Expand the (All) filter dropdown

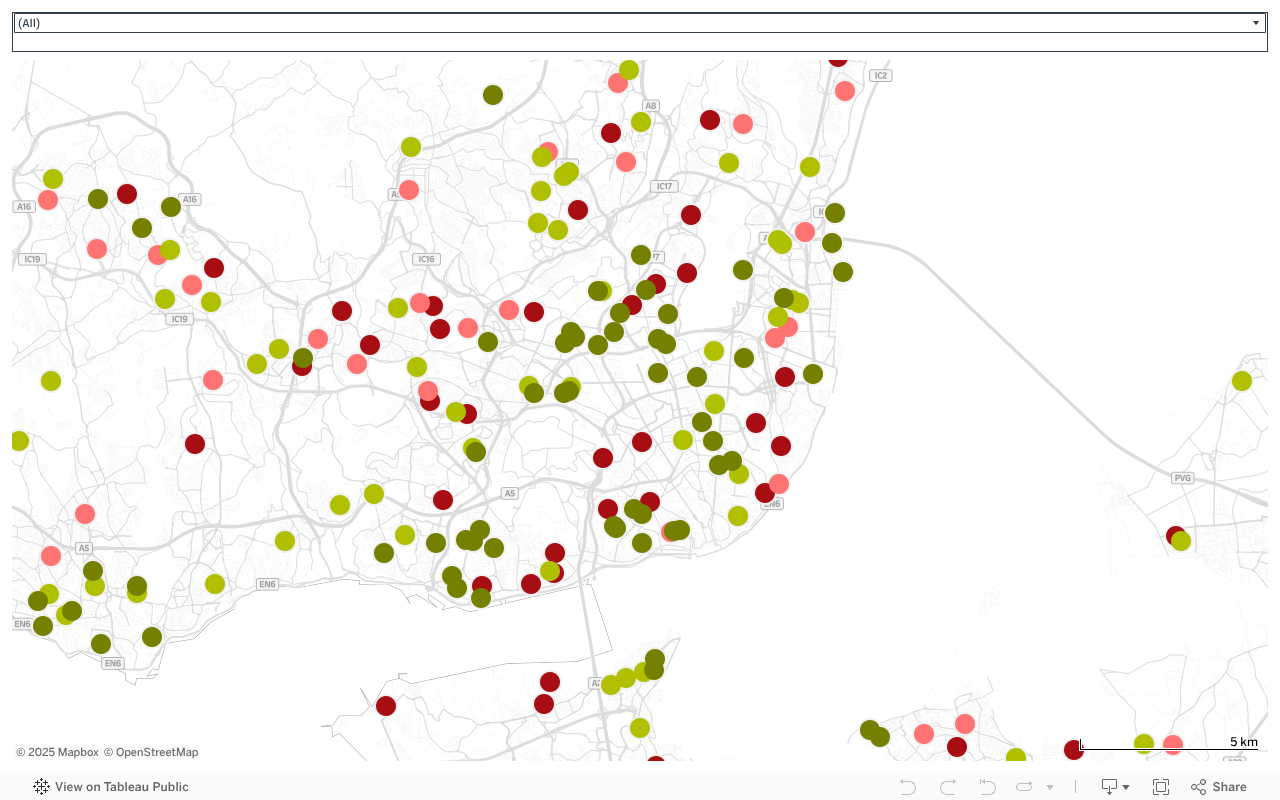(x=1256, y=23)
